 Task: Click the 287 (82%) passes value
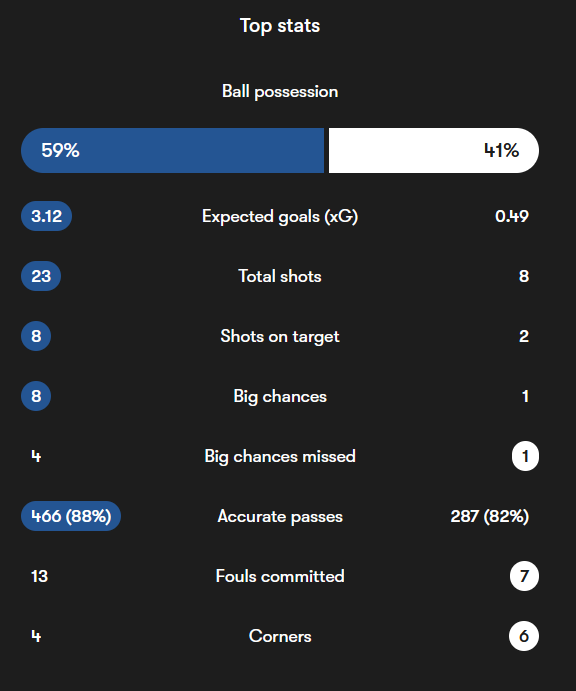click(490, 516)
